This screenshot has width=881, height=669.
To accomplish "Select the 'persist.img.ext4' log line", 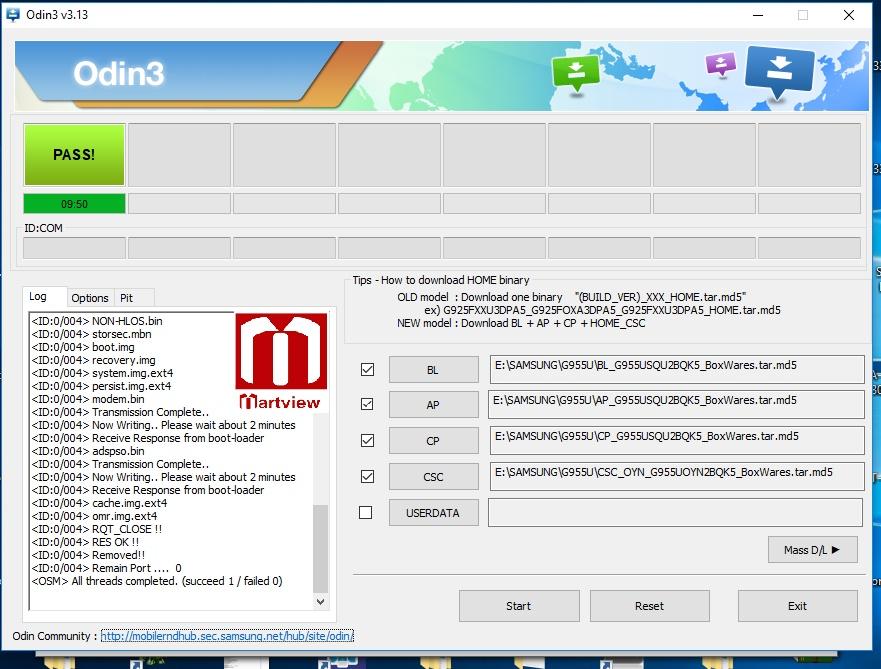I will pyautogui.click(x=101, y=386).
